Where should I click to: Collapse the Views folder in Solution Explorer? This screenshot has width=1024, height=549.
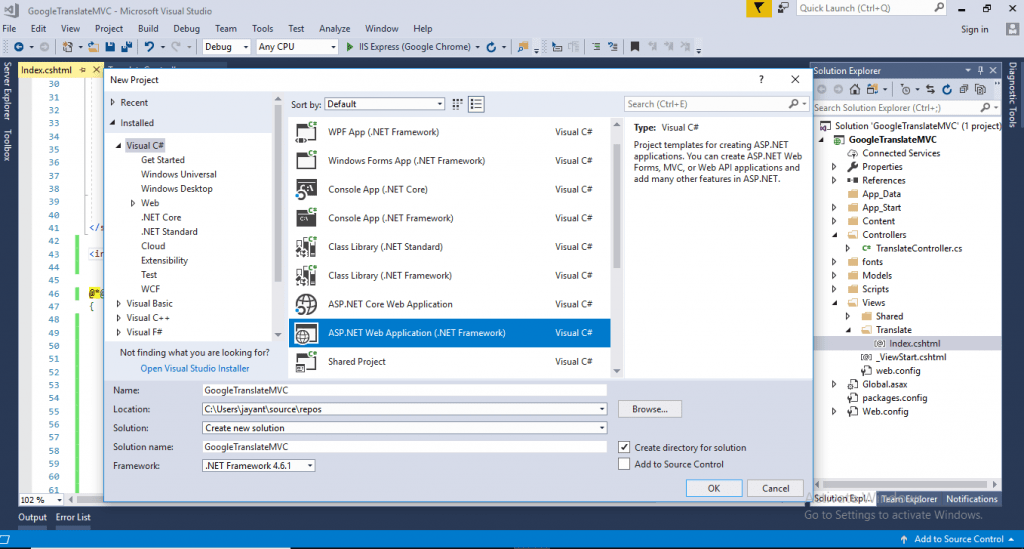[x=834, y=303]
